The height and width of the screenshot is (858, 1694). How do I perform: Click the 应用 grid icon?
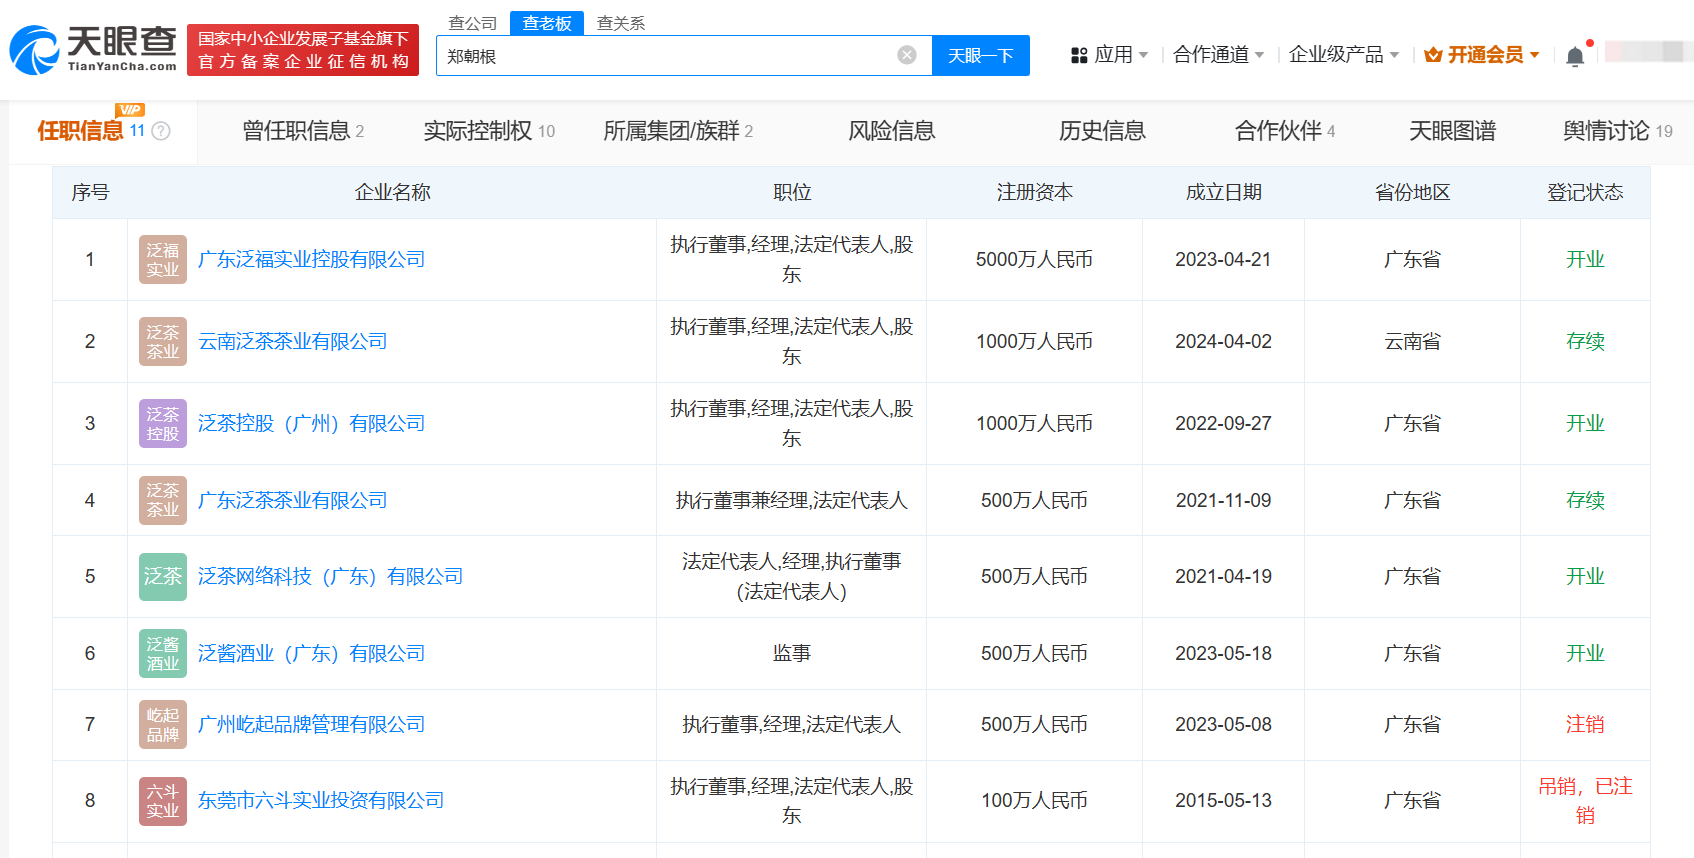(1079, 55)
